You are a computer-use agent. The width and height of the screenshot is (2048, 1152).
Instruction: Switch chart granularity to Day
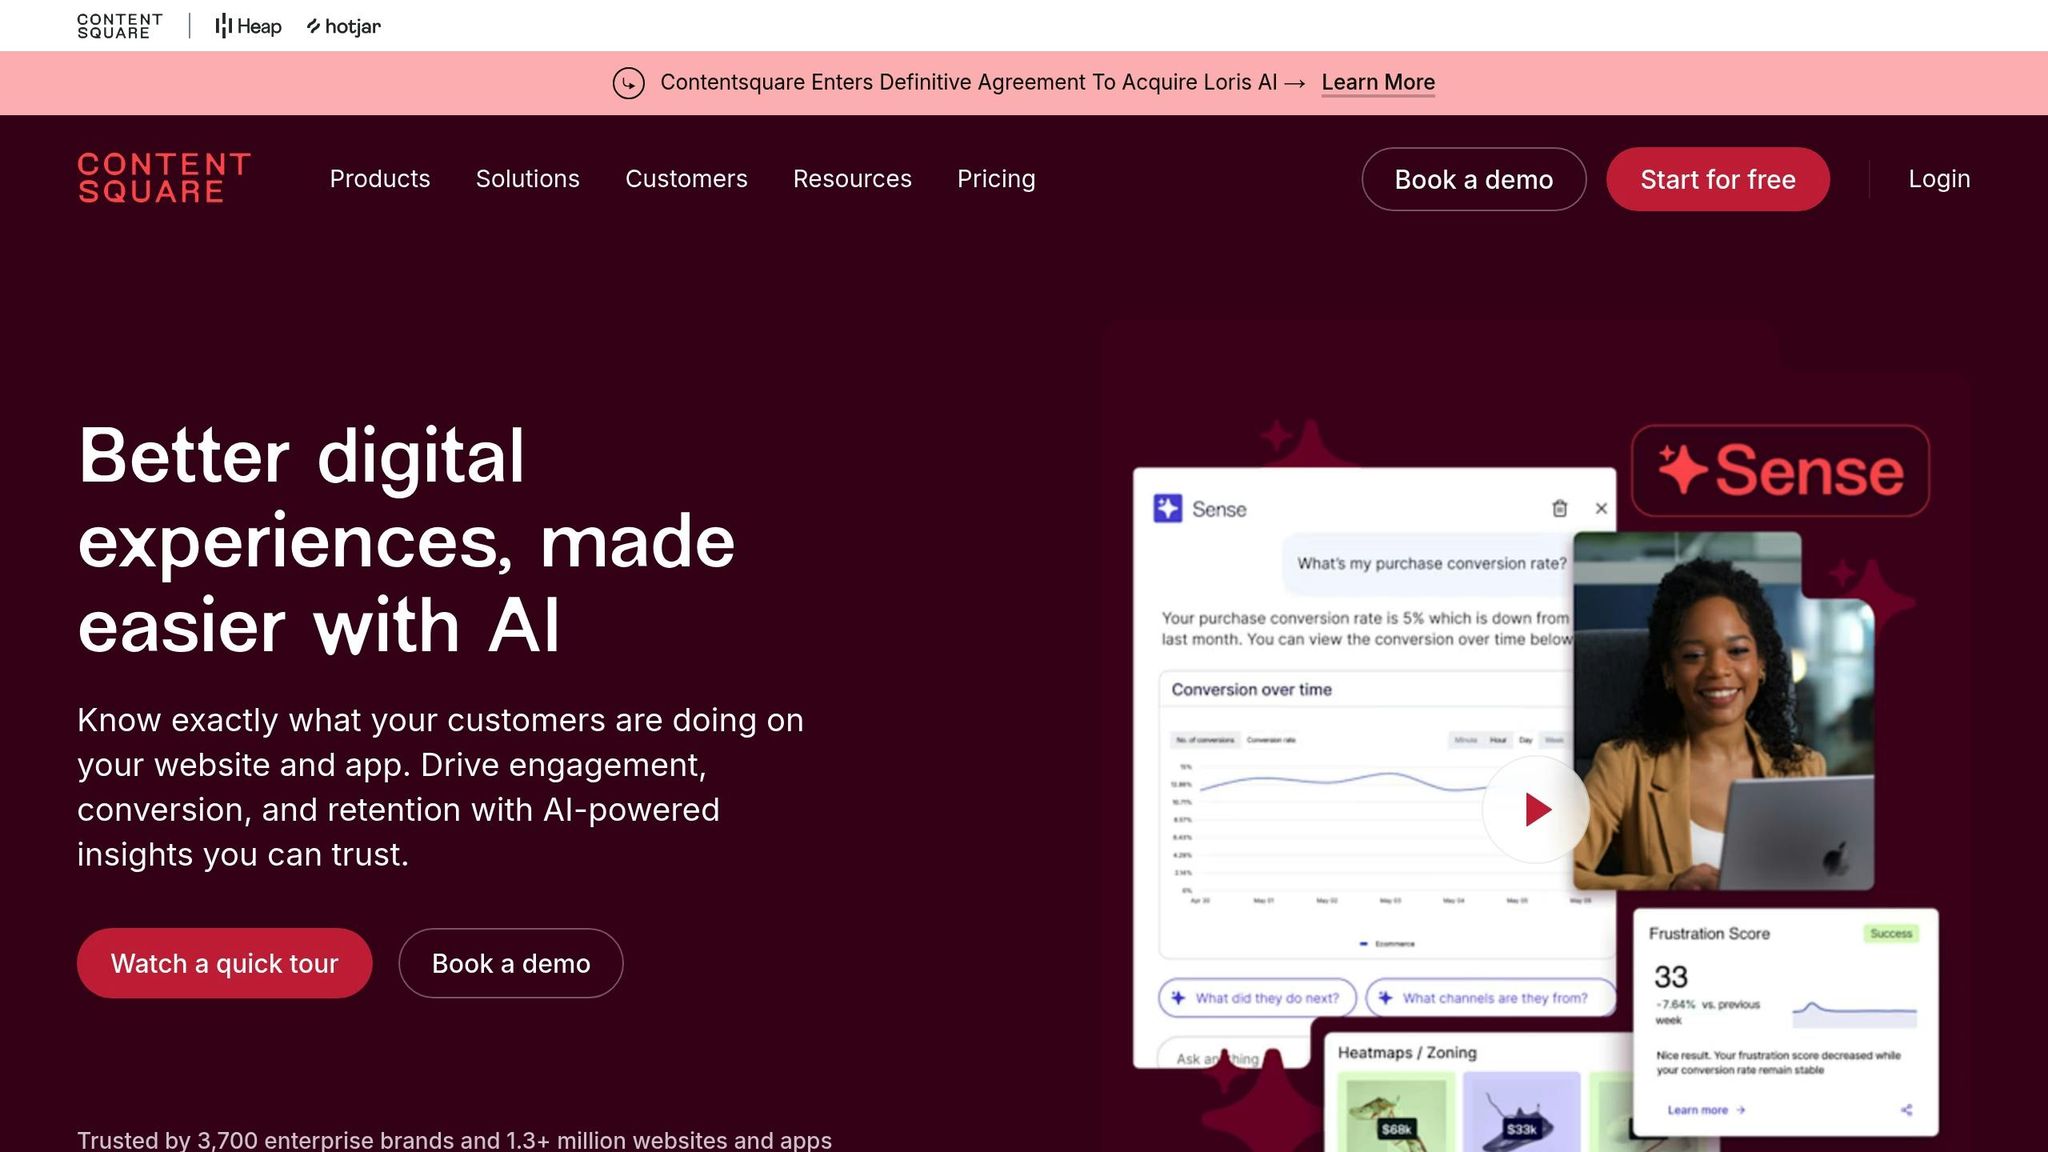tap(1525, 740)
